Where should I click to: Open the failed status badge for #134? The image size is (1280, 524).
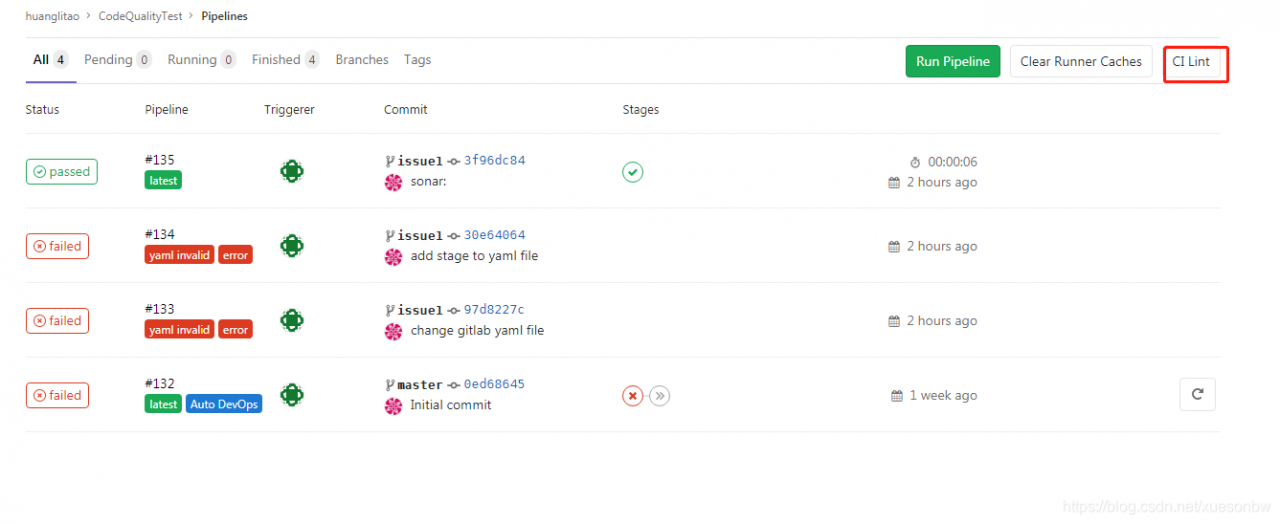[x=57, y=246]
